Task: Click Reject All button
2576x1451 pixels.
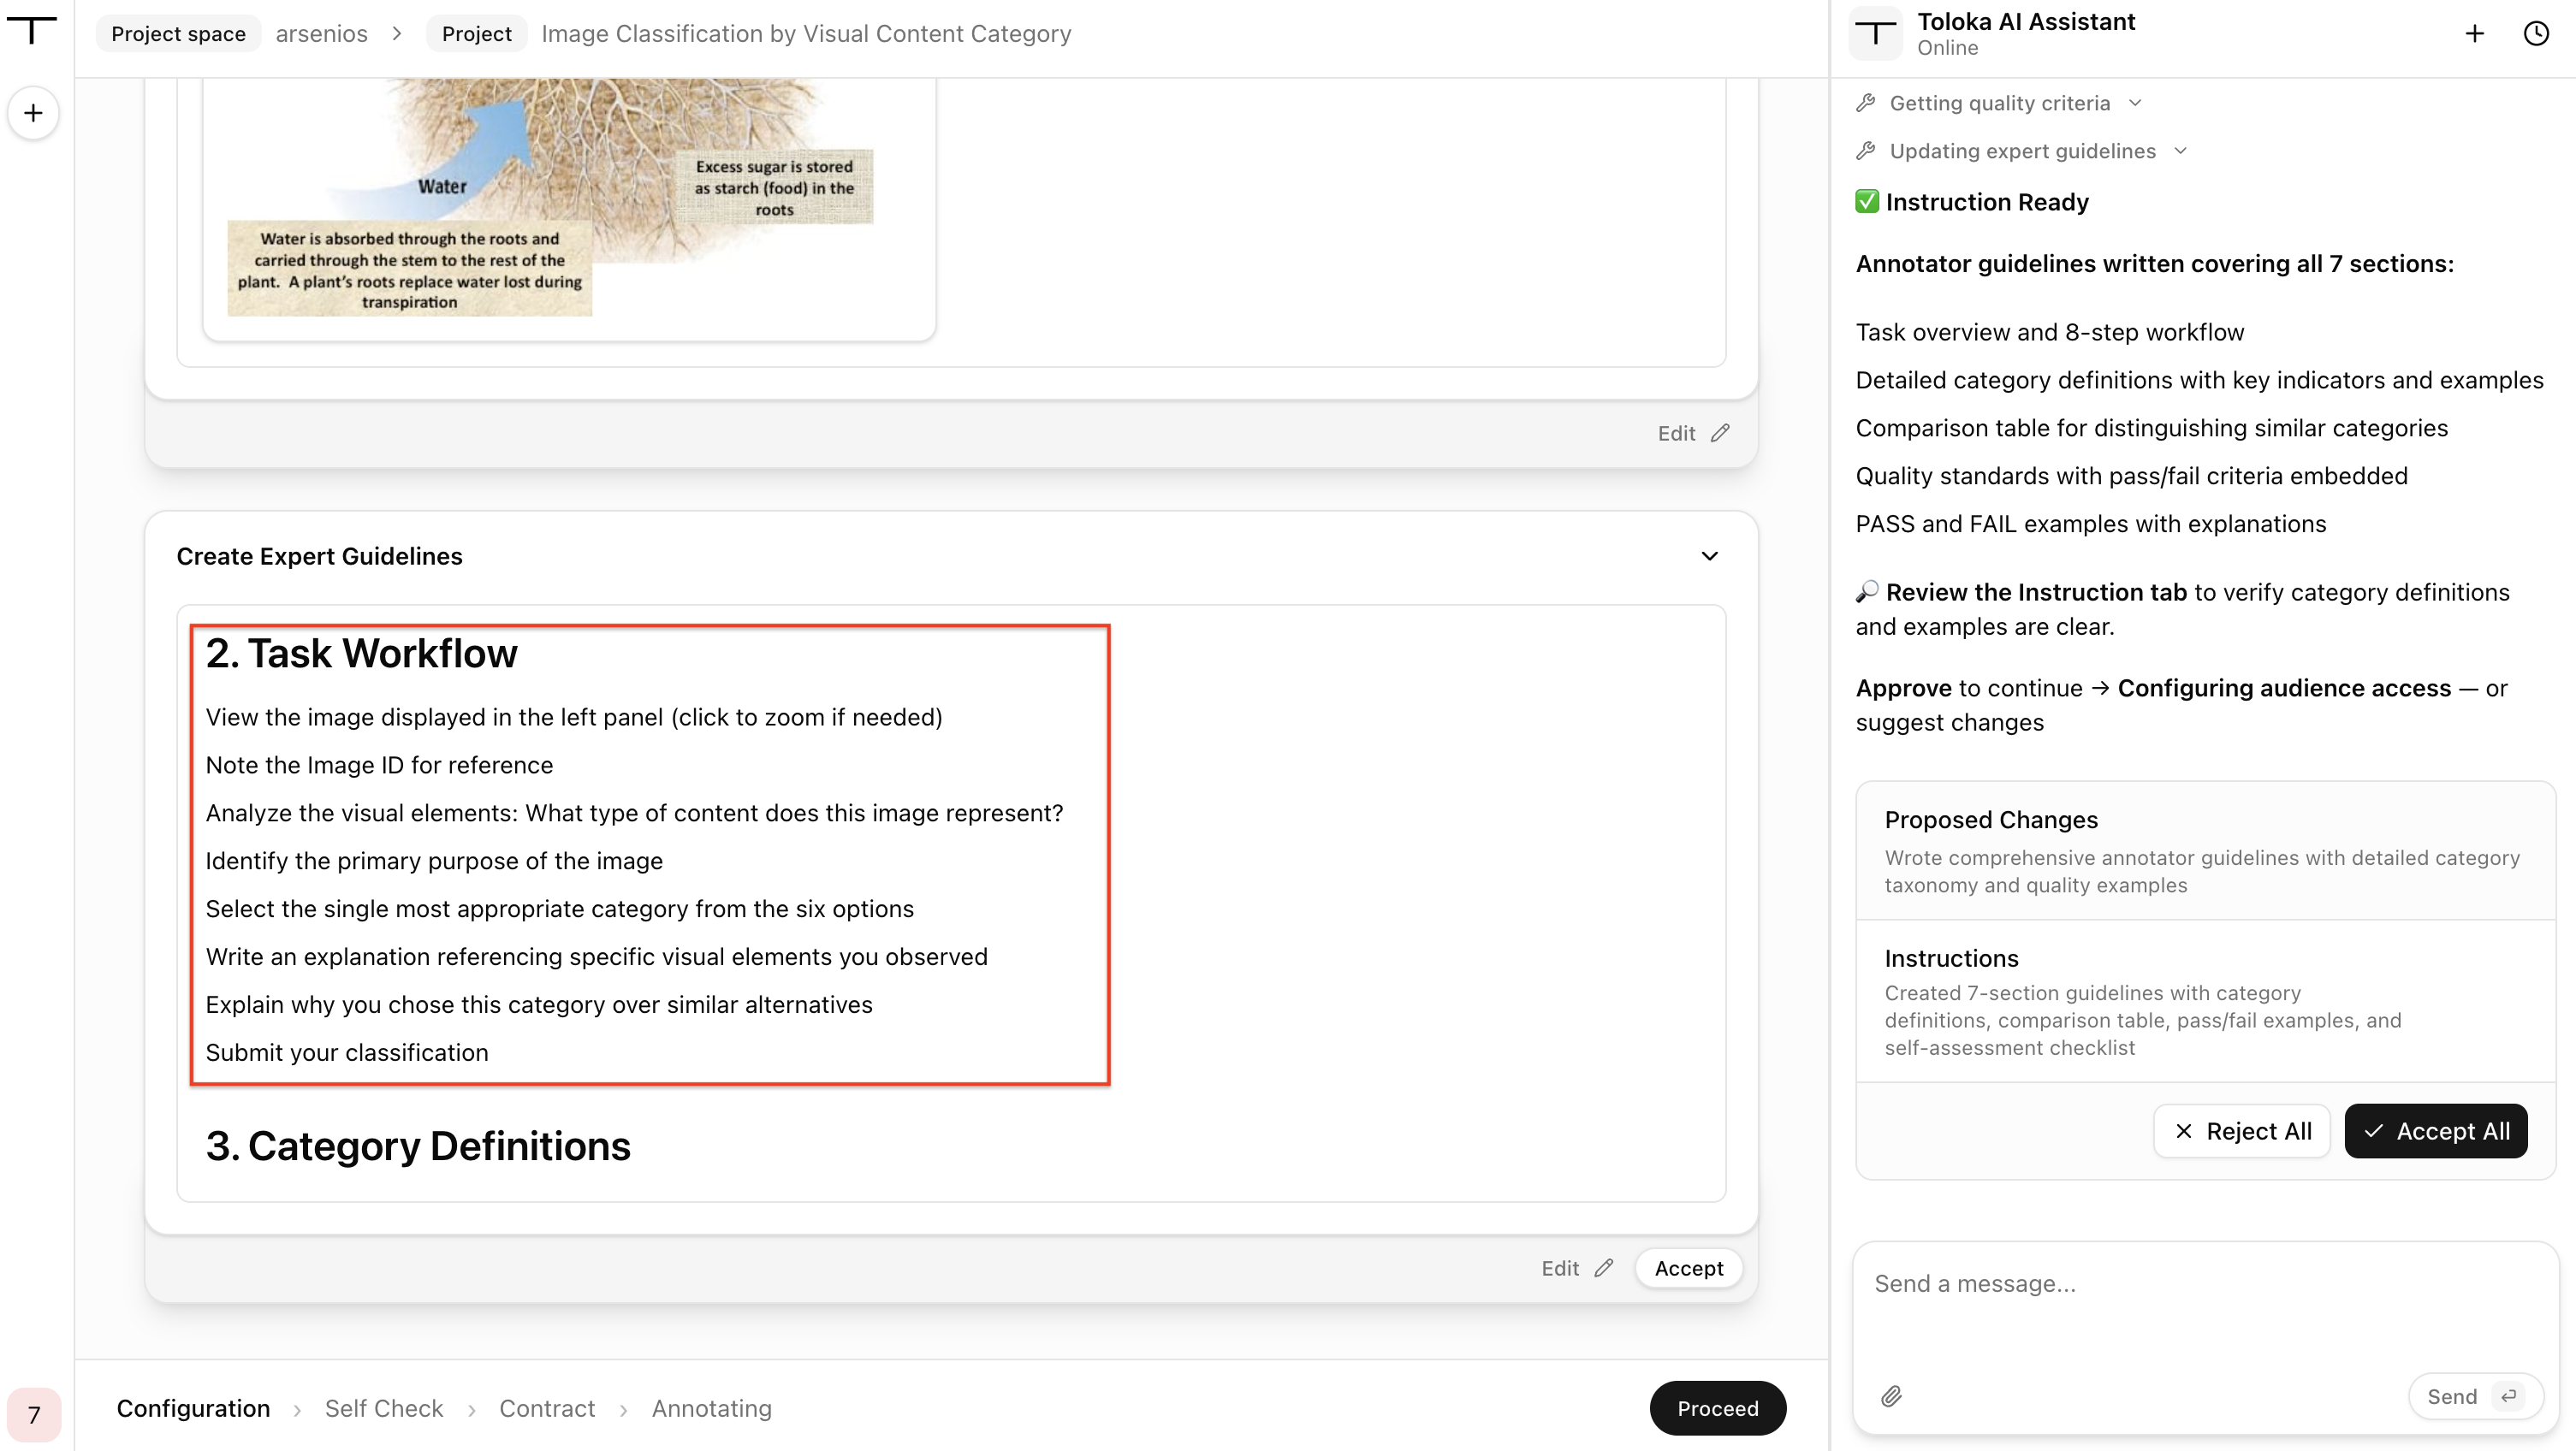Action: (x=2241, y=1131)
